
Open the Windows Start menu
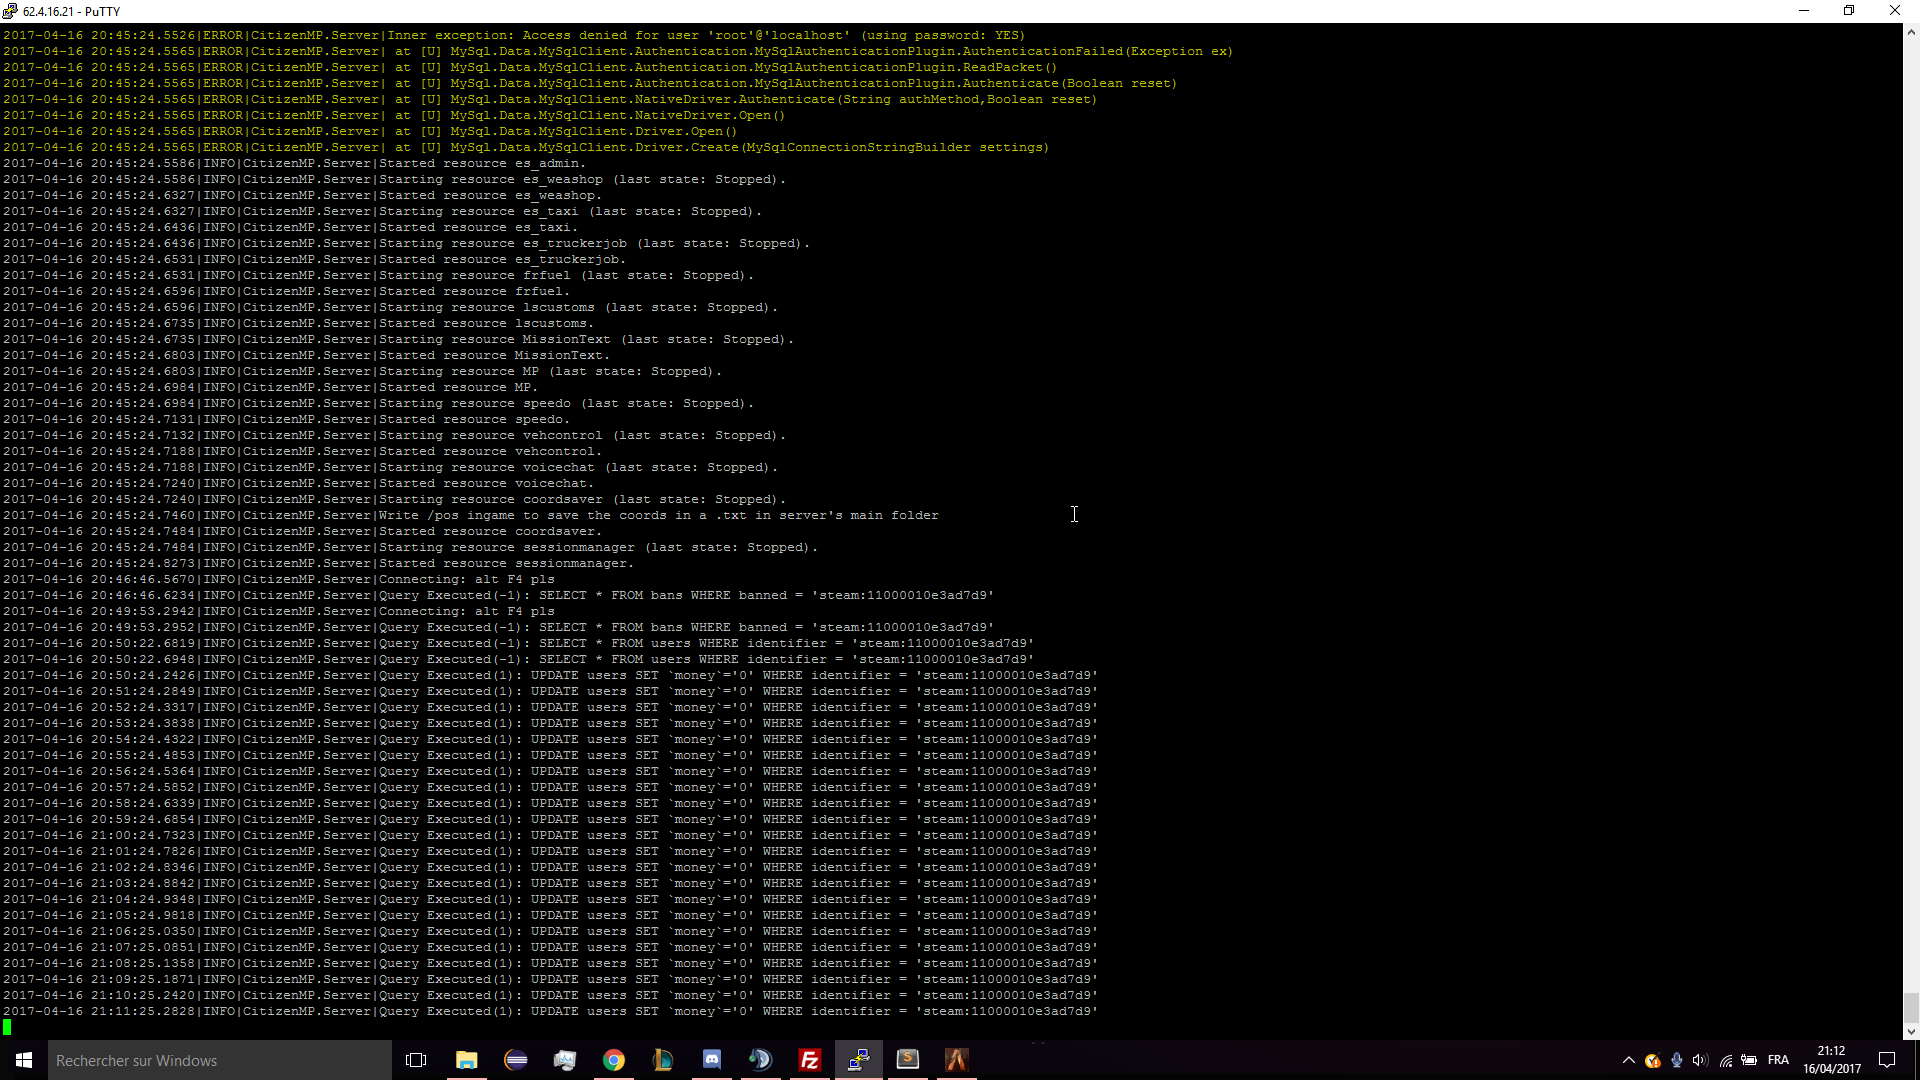(x=24, y=1060)
